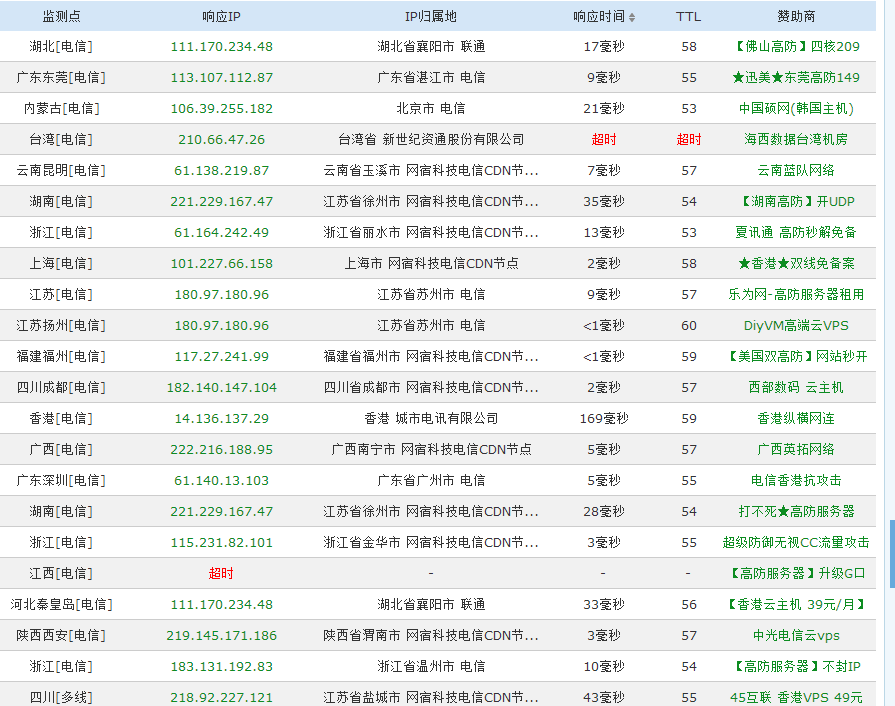
Task: Click monitoring point 上海[电信]
Action: pyautogui.click(x=62, y=263)
